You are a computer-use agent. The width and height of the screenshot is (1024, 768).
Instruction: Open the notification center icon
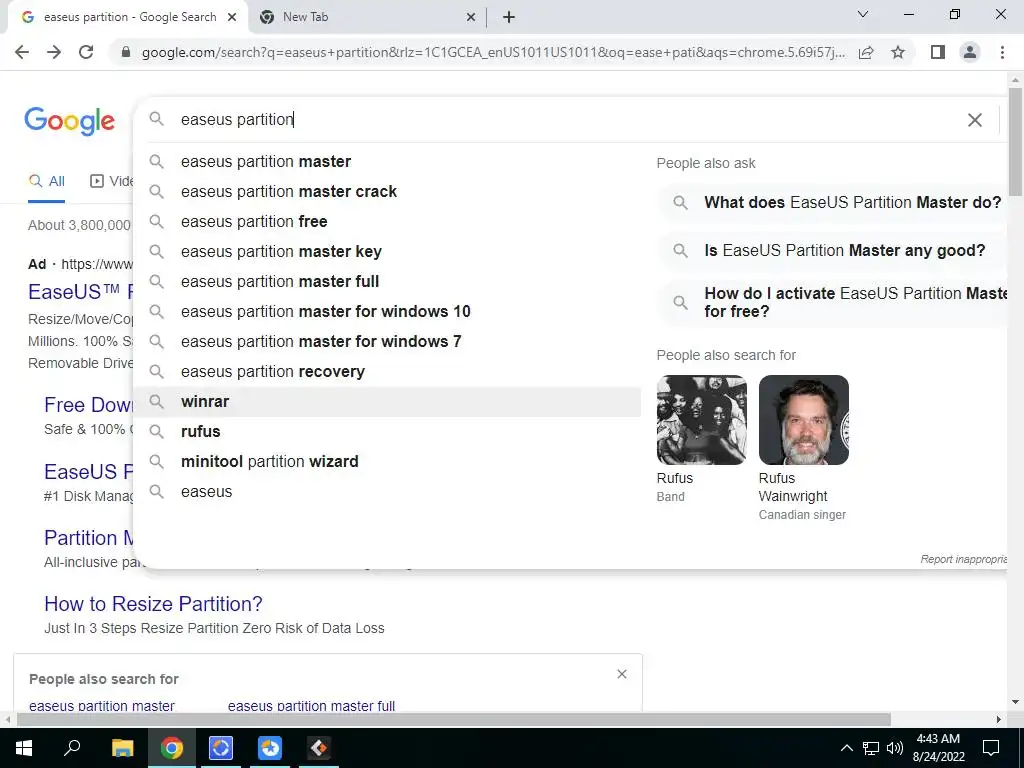coord(991,748)
